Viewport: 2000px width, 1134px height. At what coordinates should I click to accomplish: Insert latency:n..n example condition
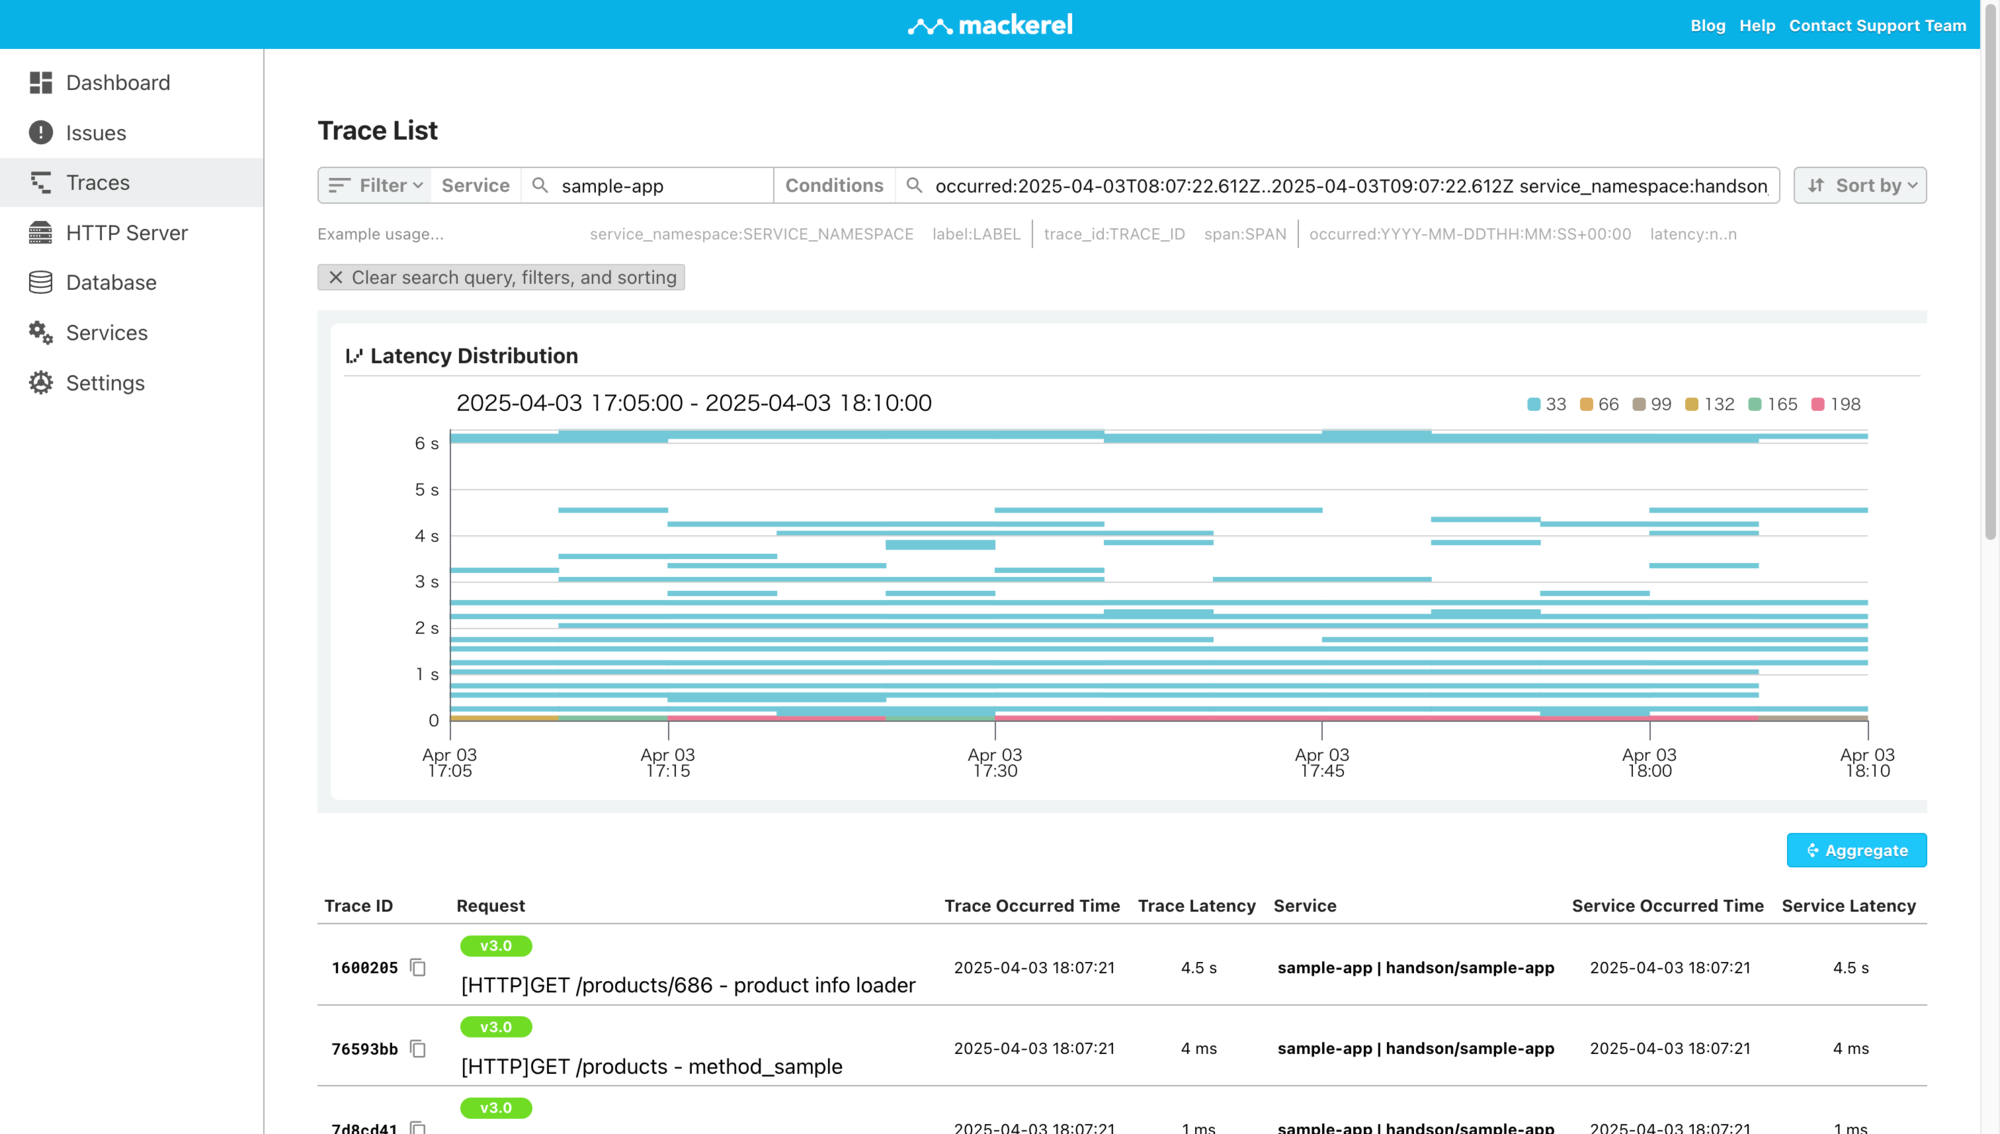click(x=1693, y=234)
